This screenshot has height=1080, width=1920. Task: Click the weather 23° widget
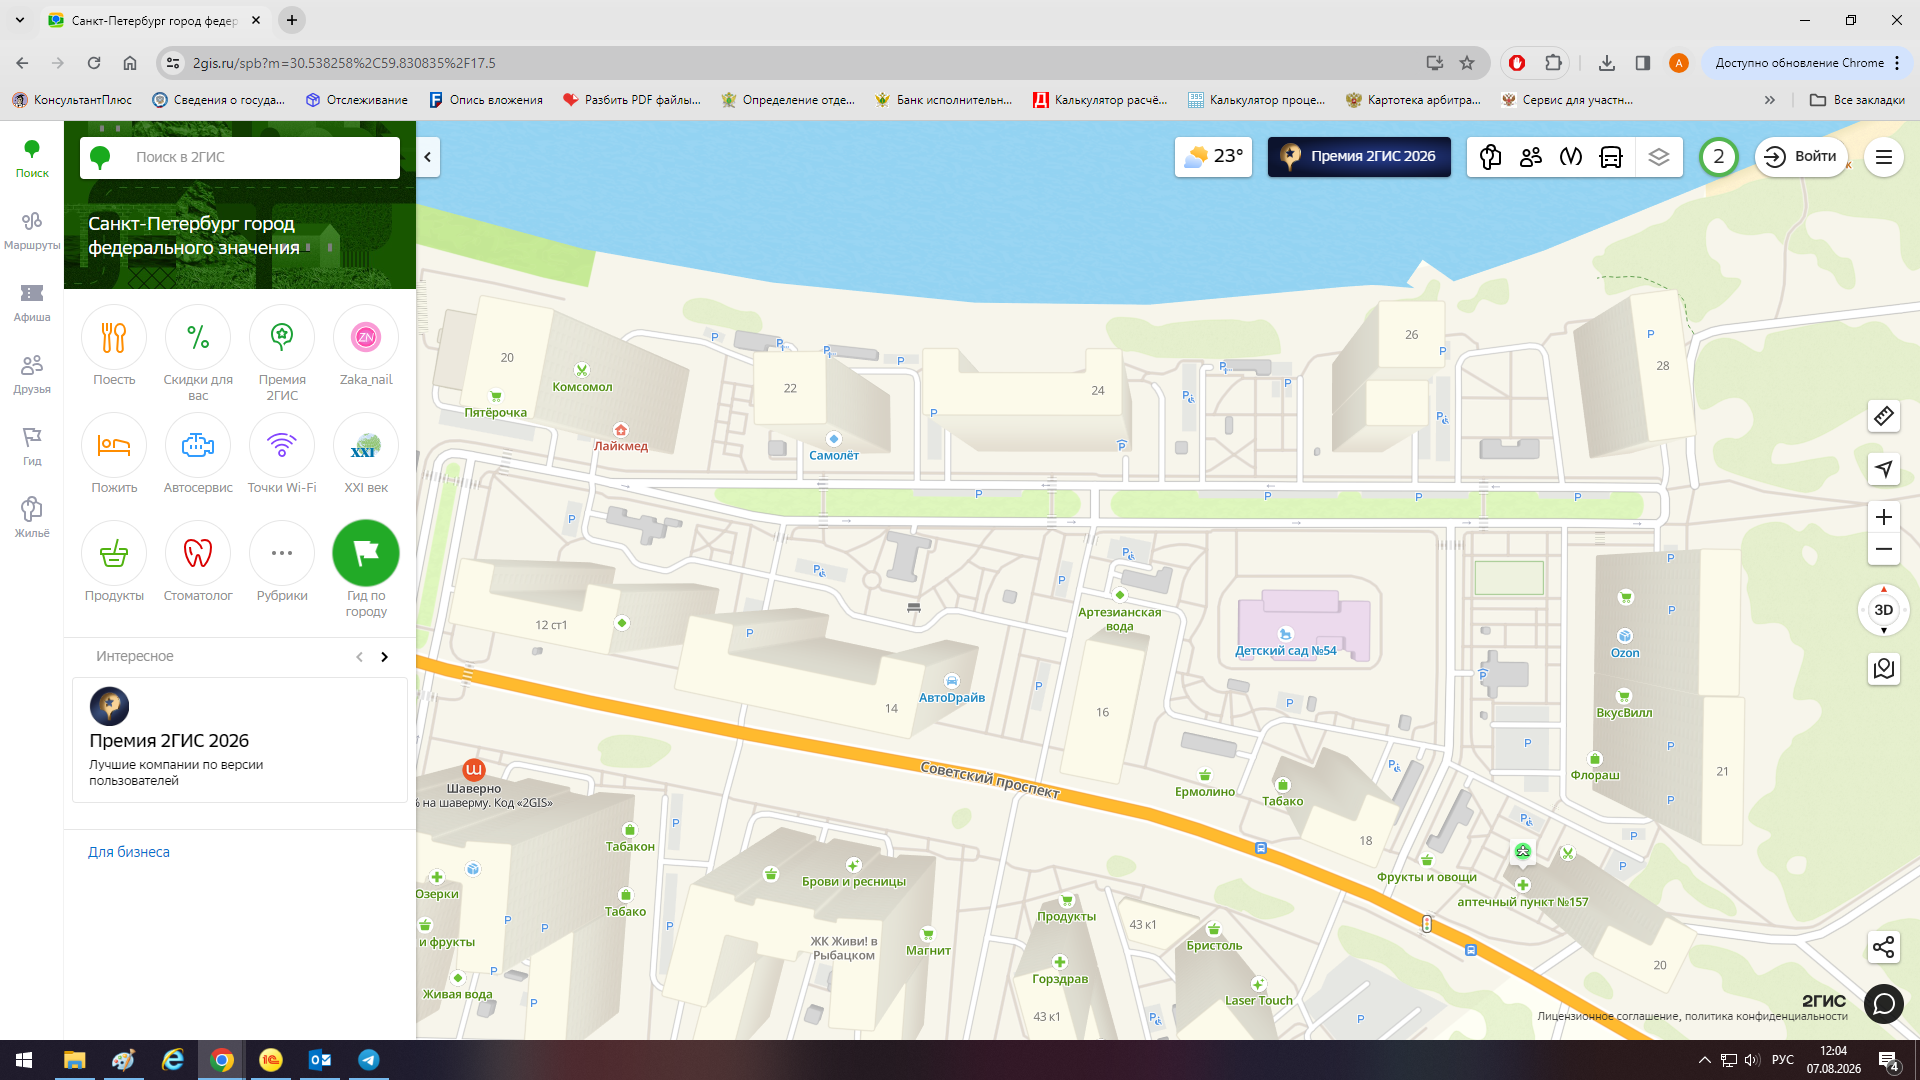[x=1214, y=157]
